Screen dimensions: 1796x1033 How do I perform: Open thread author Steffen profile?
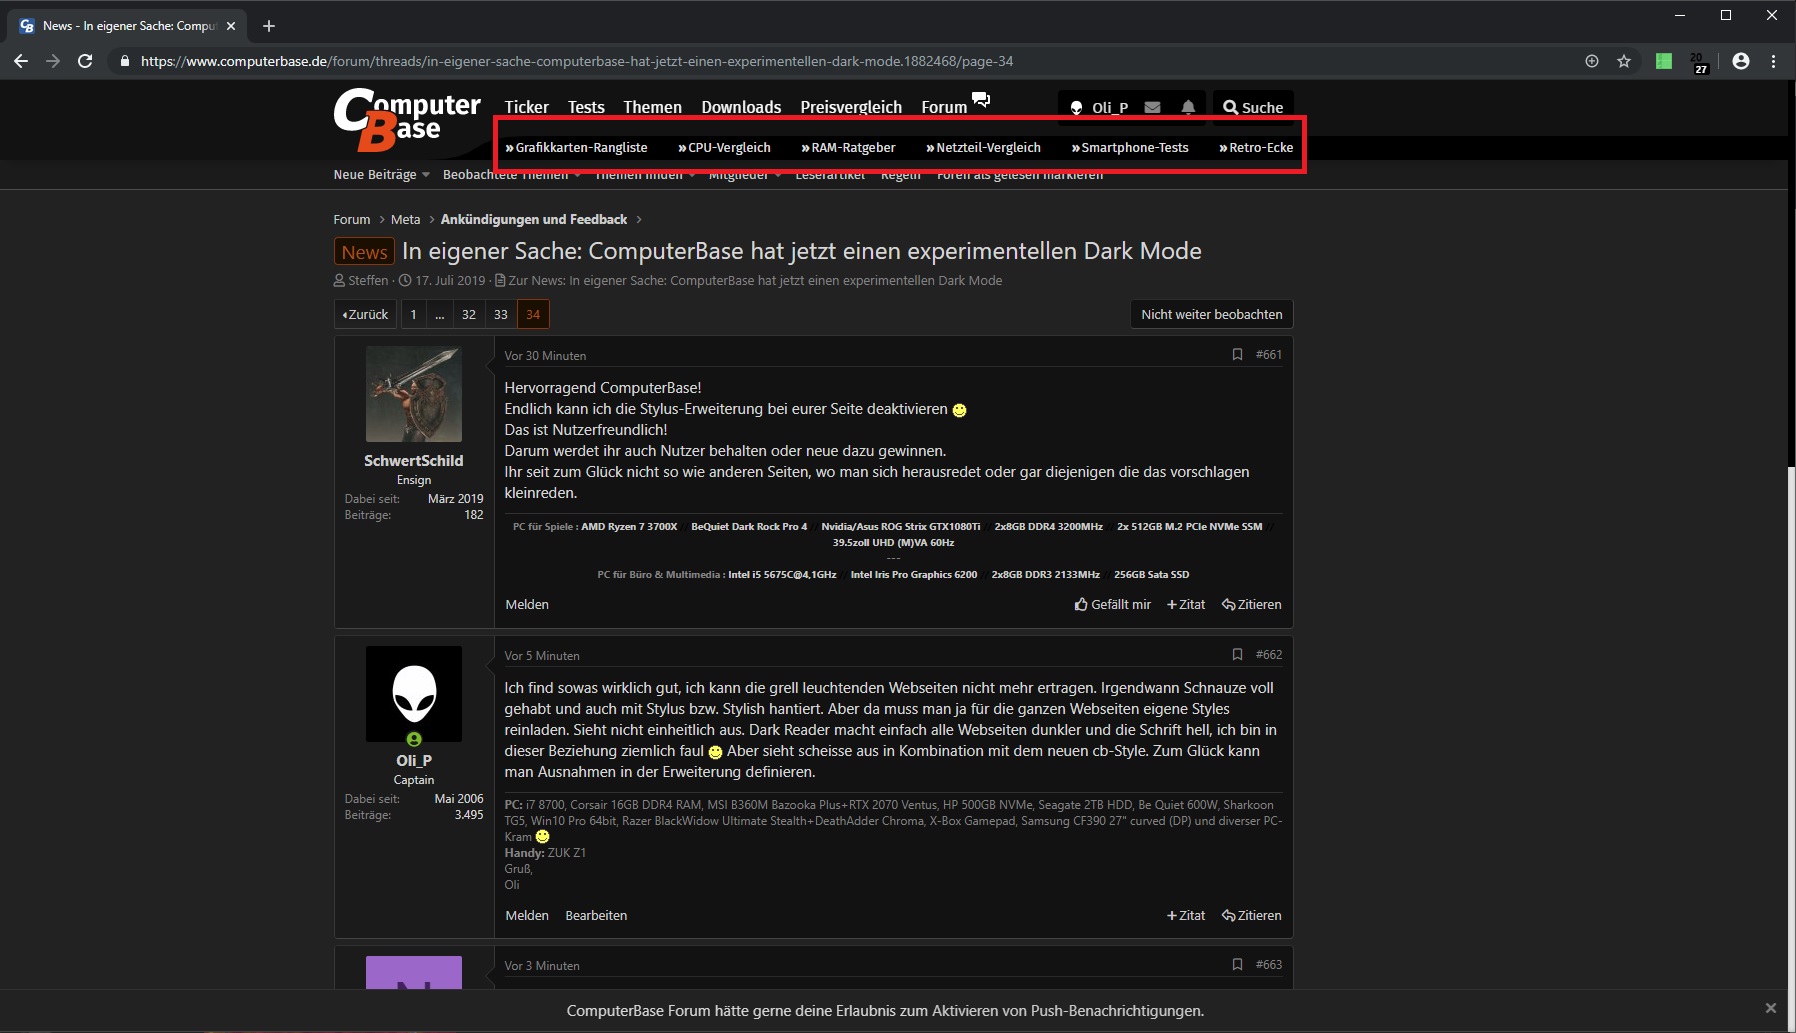point(368,280)
